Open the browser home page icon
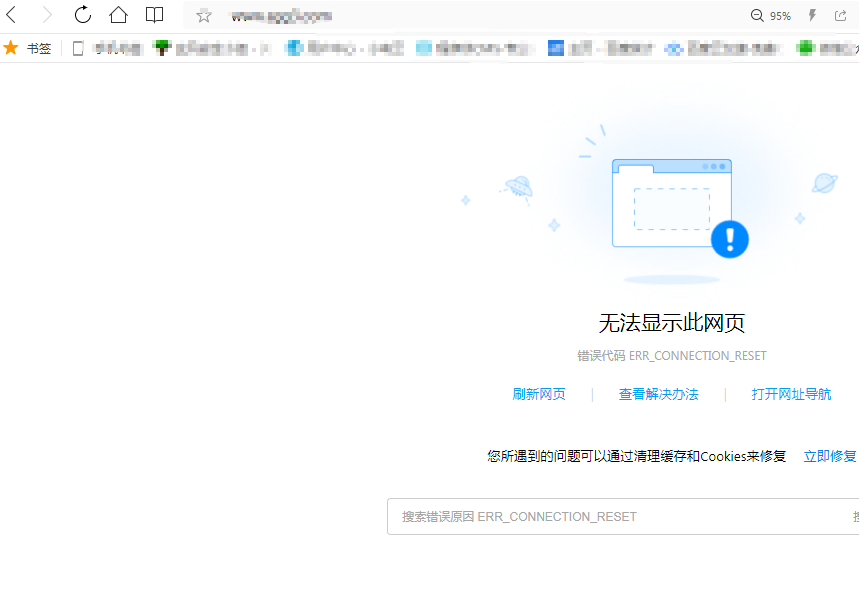Screen dimensions: 859x603 118,15
